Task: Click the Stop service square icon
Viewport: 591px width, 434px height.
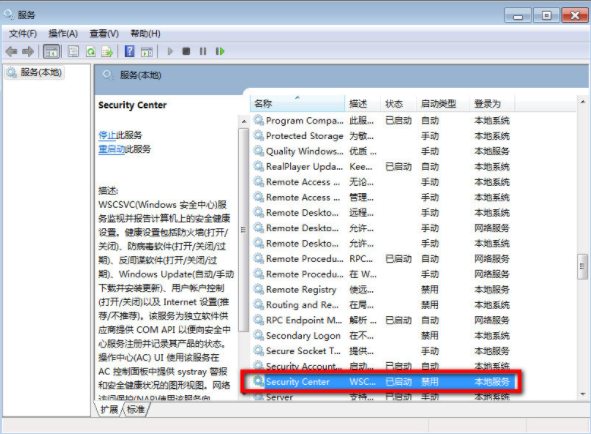Action: tap(186, 51)
